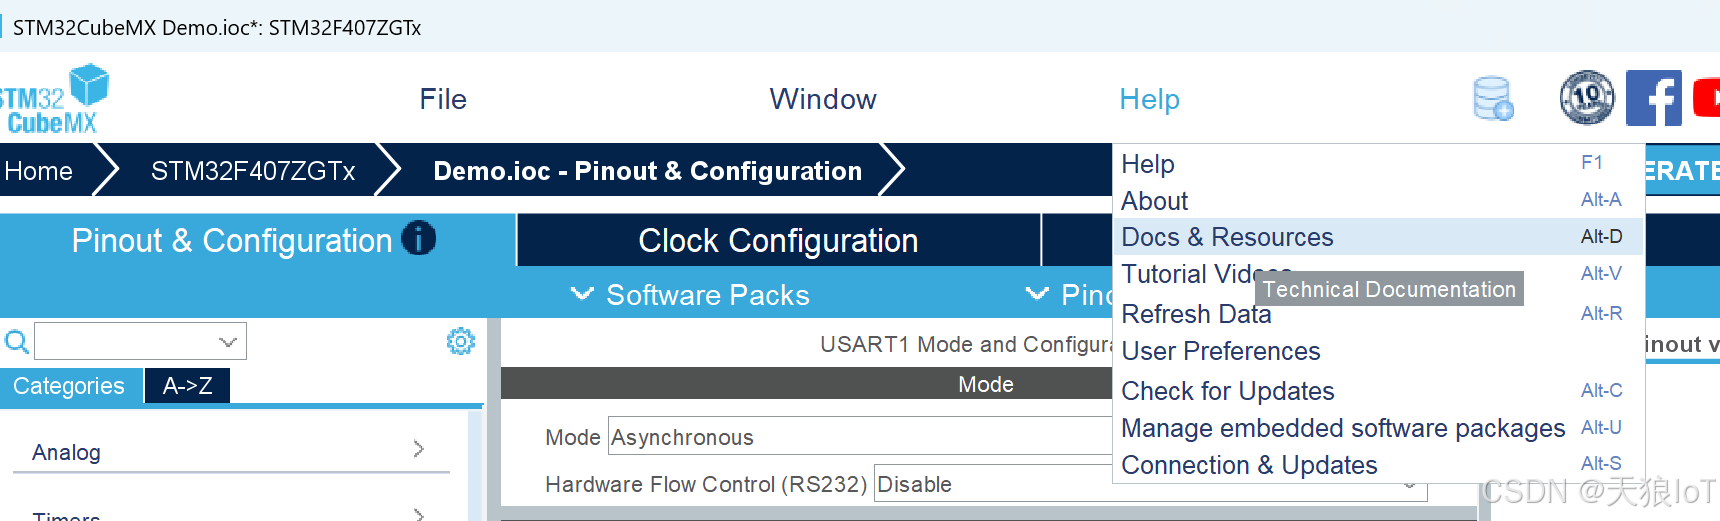Select Refresh Data menu item
Screen dimensions: 1720x521
click(x=1378, y=314)
